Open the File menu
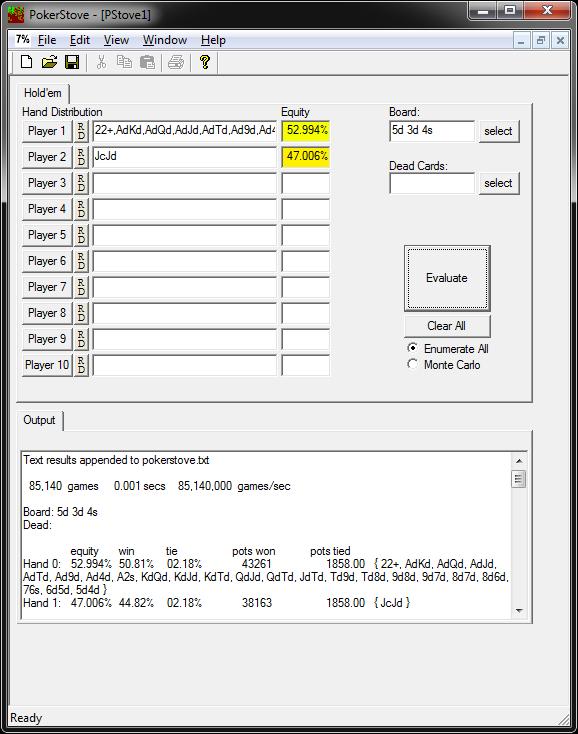The image size is (578, 734). click(47, 40)
